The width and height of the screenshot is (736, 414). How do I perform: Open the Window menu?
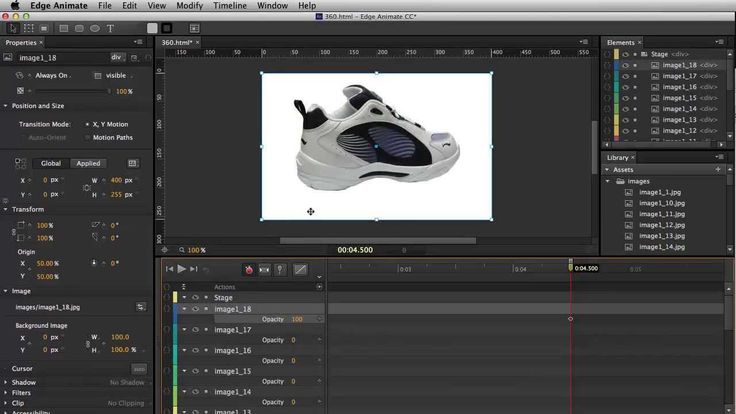coord(272,6)
